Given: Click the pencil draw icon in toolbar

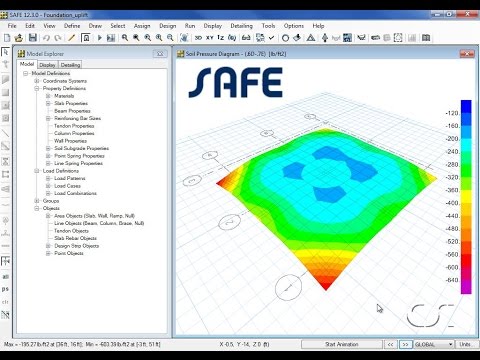Looking at the screenshot, I should point(71,38).
